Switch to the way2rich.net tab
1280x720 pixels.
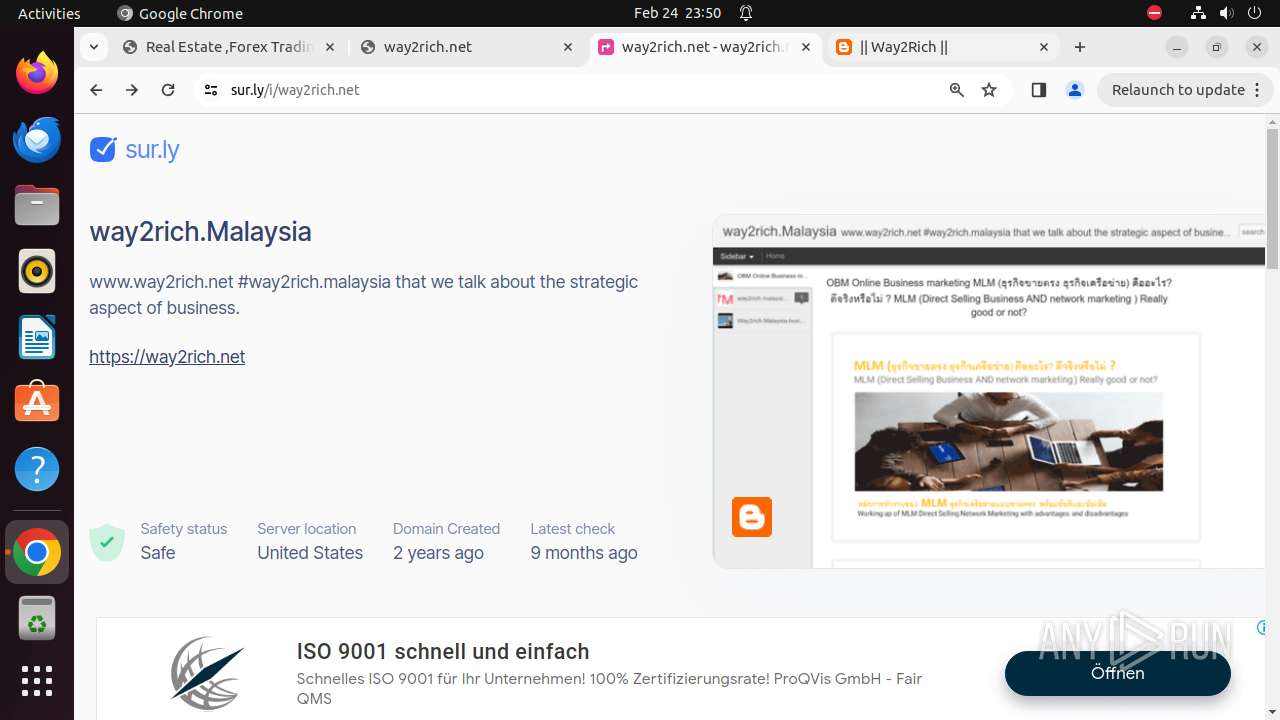click(x=467, y=47)
